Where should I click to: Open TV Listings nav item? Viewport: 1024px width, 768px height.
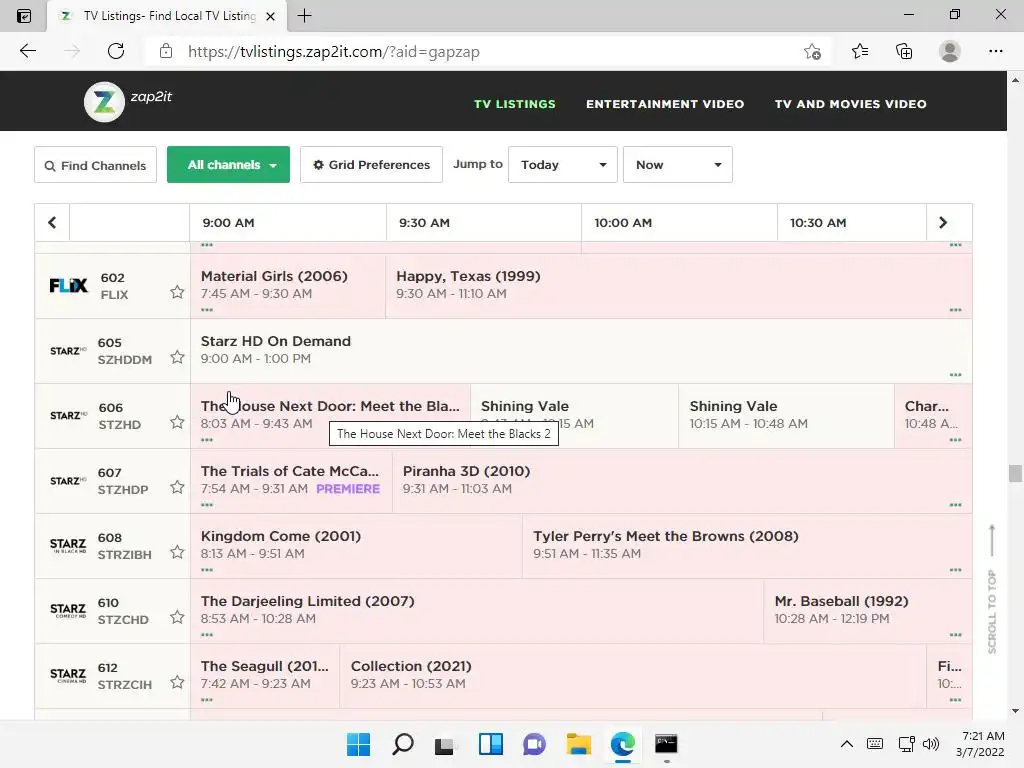point(515,104)
